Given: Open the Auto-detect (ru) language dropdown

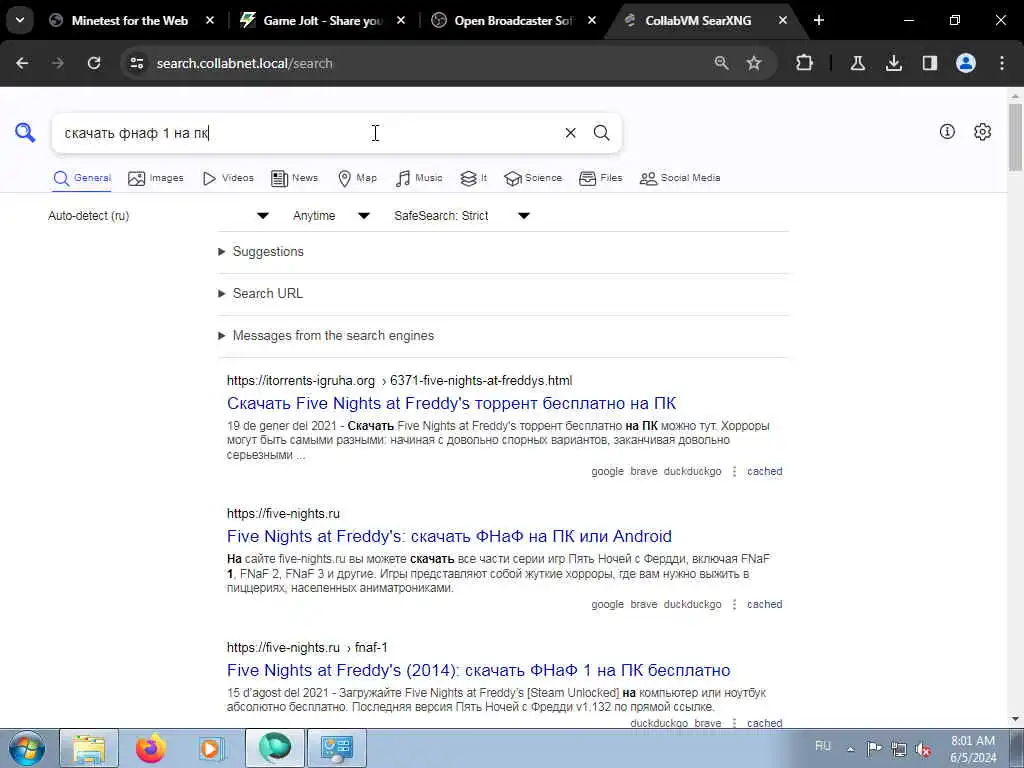Looking at the screenshot, I should (159, 216).
